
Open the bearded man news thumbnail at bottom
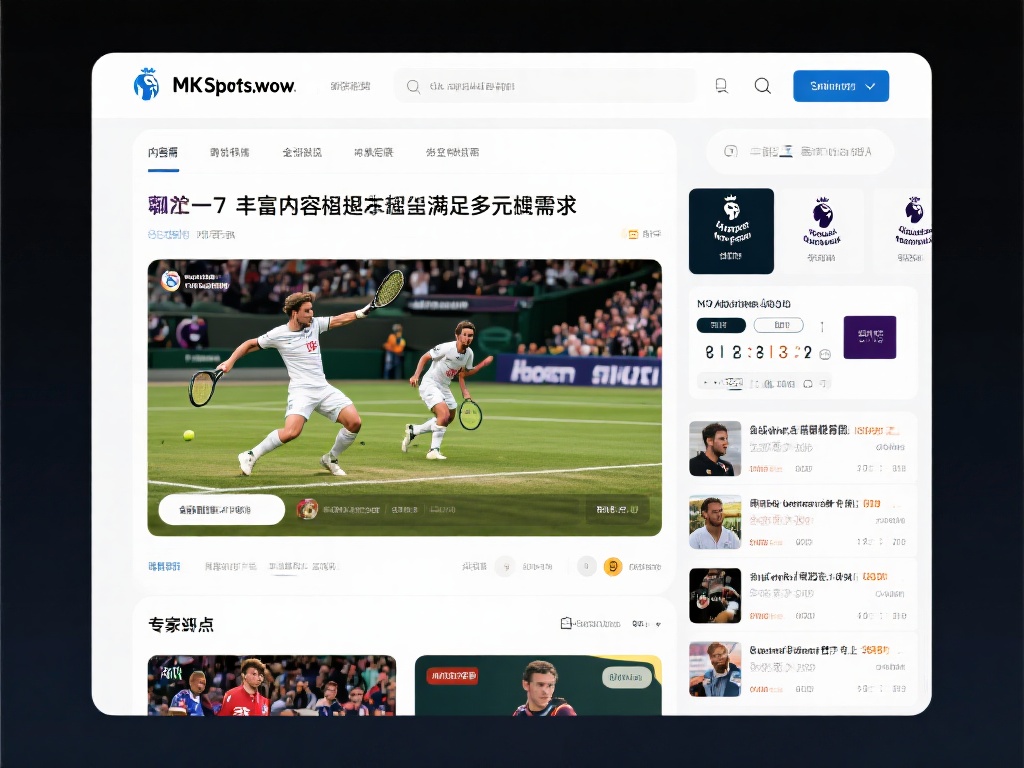pos(715,669)
